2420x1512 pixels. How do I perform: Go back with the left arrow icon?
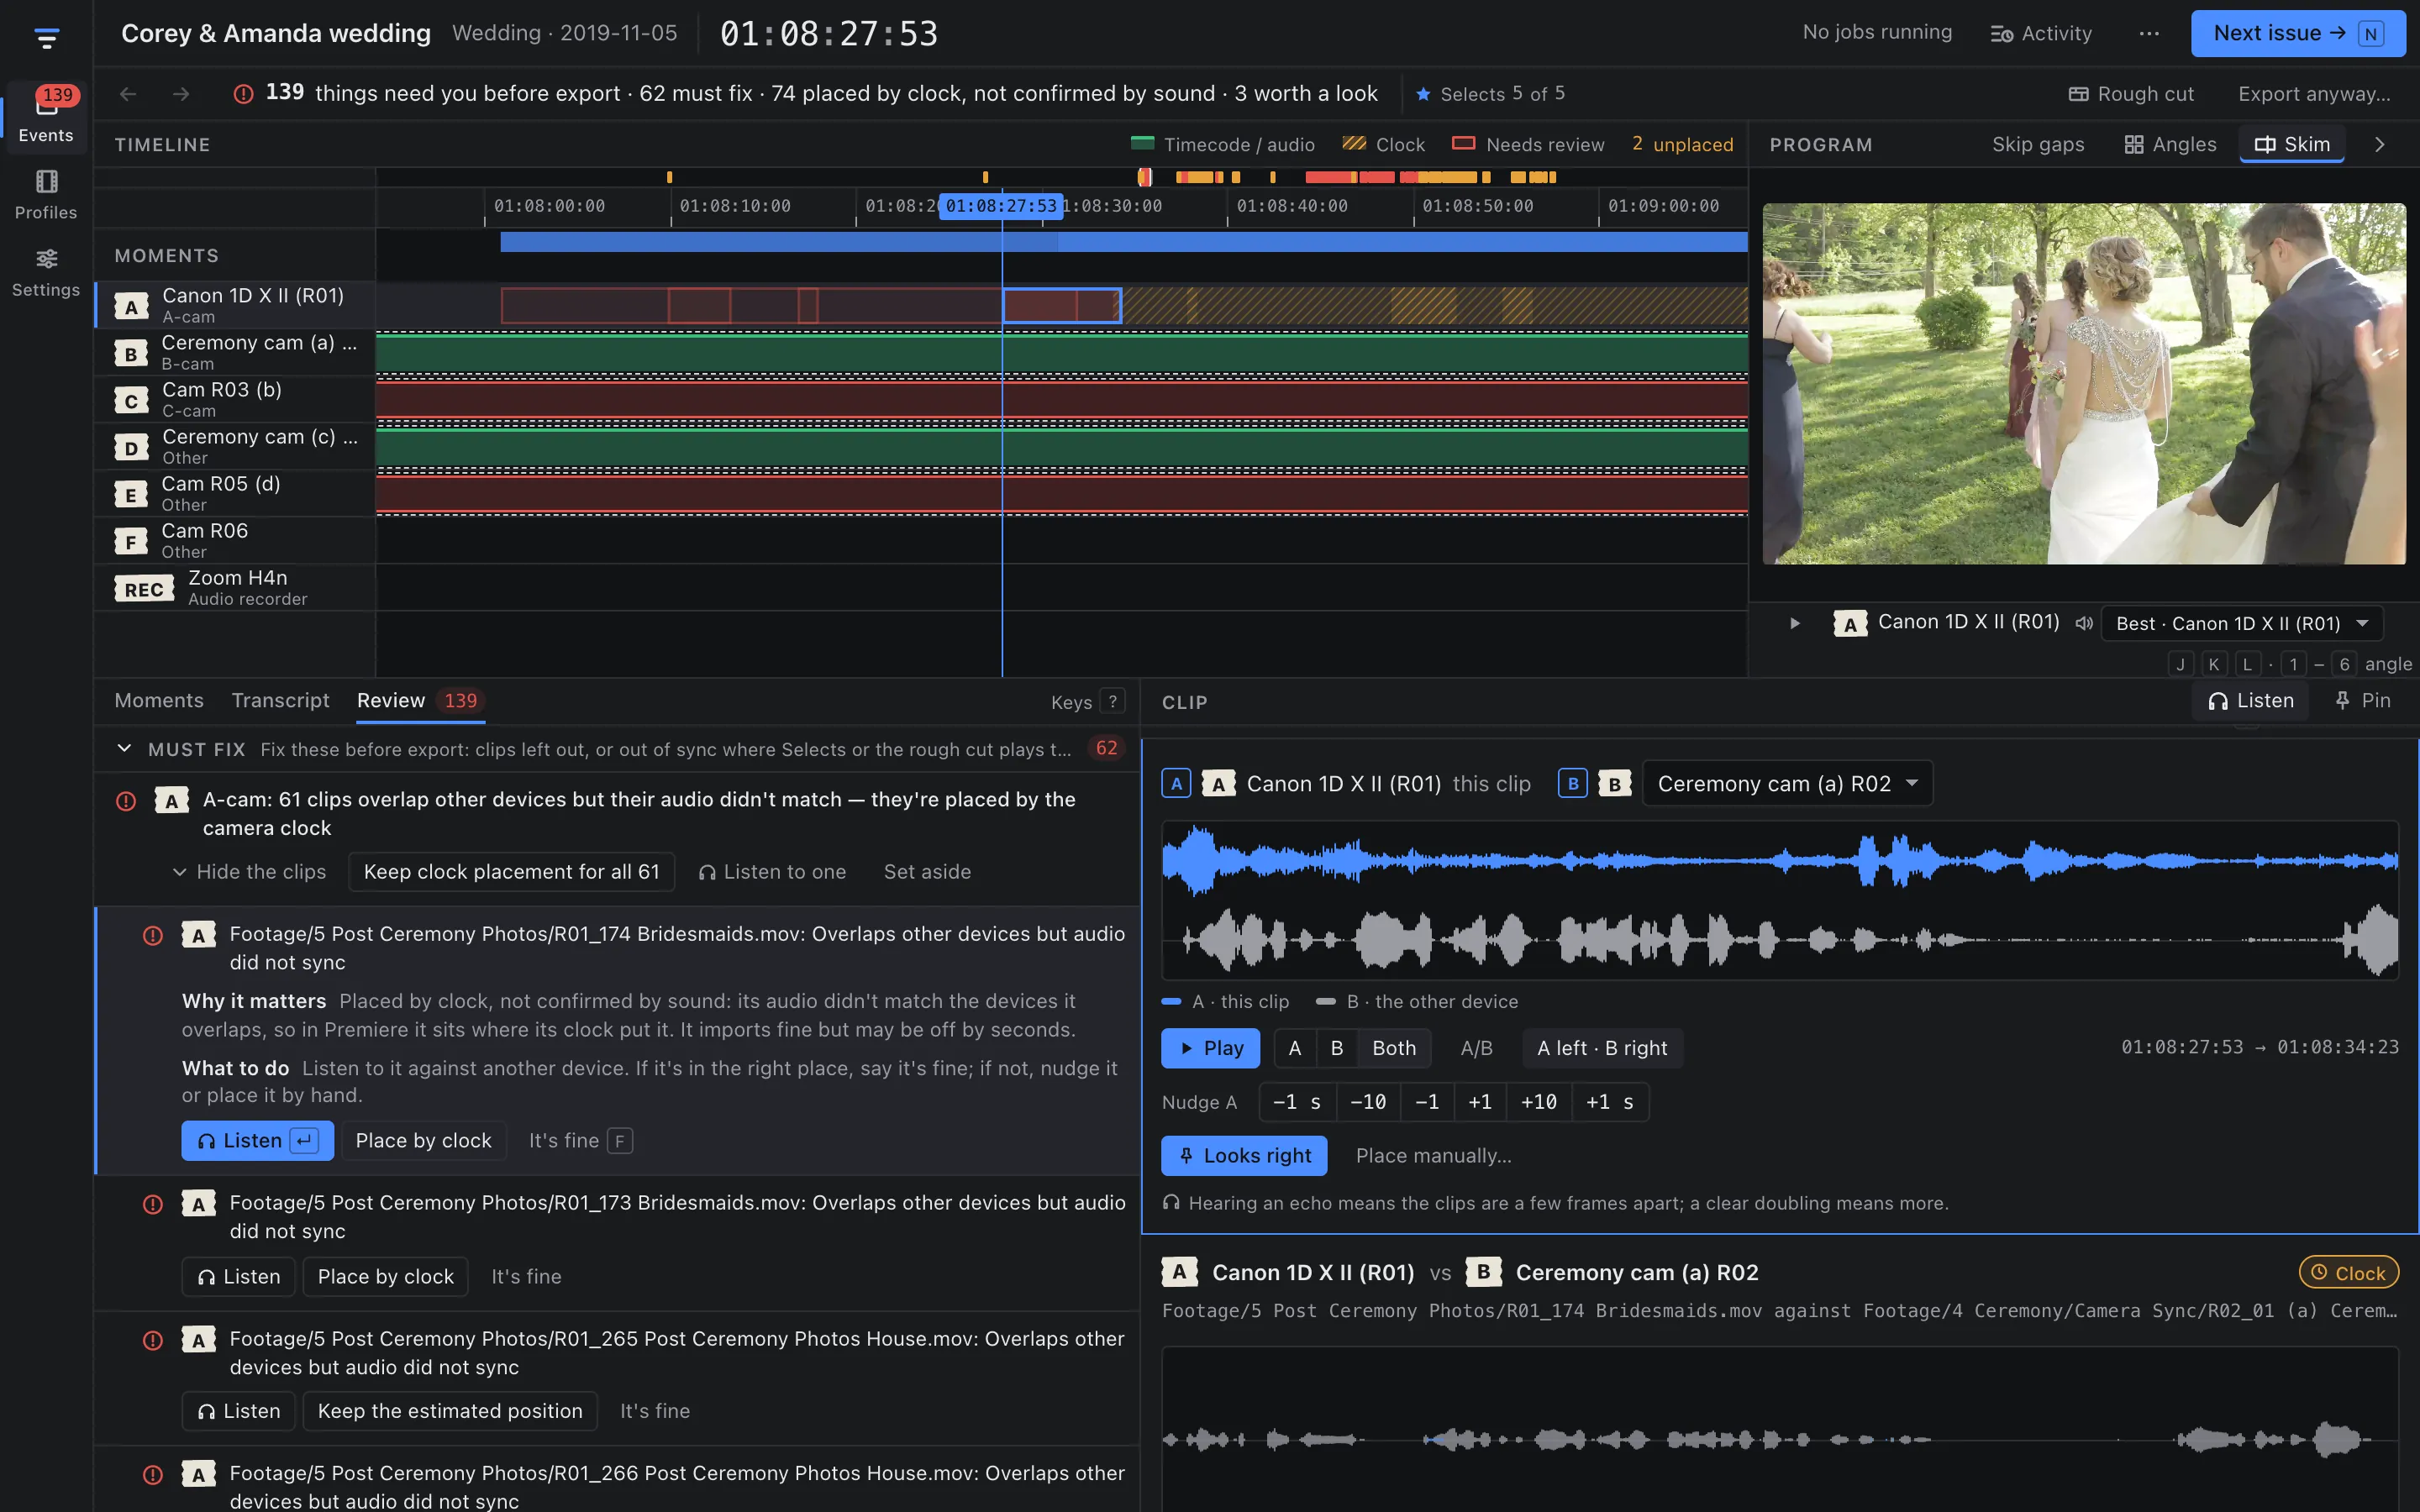128,94
